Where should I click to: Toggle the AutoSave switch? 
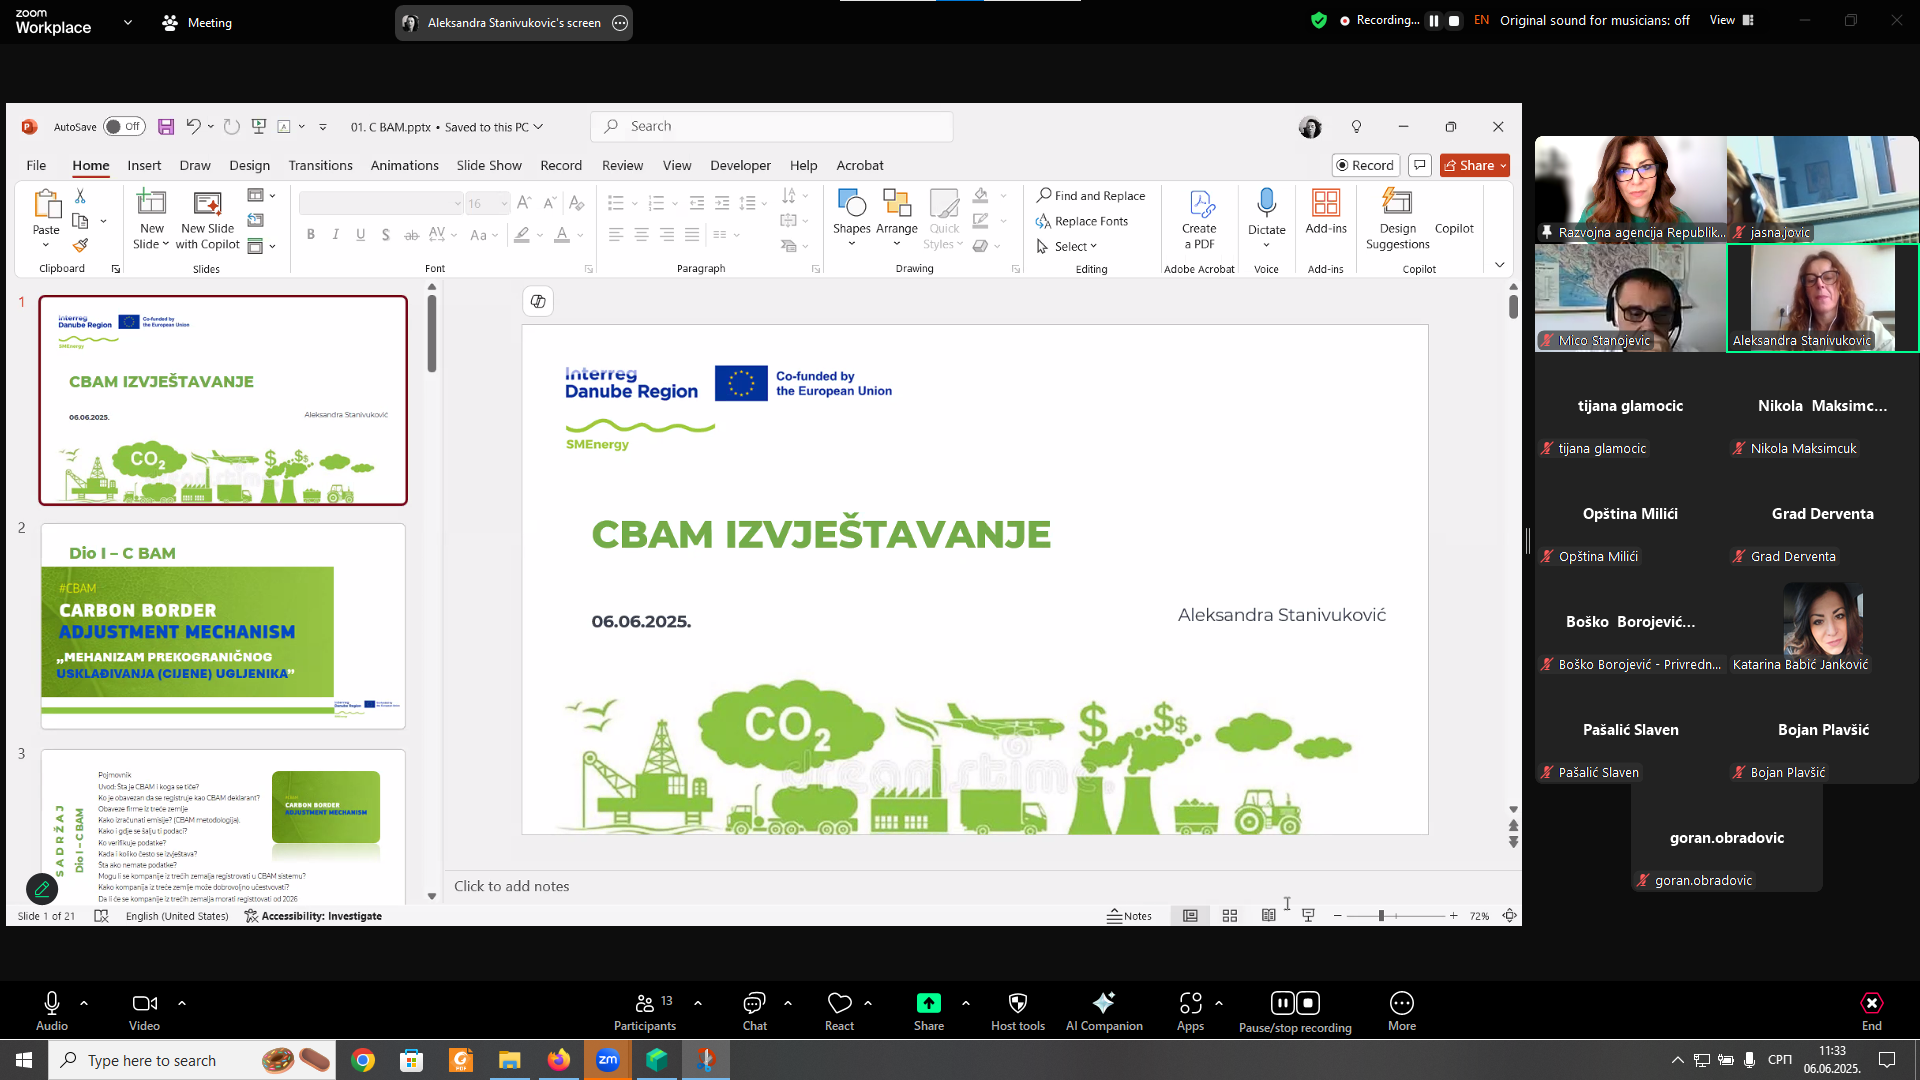(124, 127)
